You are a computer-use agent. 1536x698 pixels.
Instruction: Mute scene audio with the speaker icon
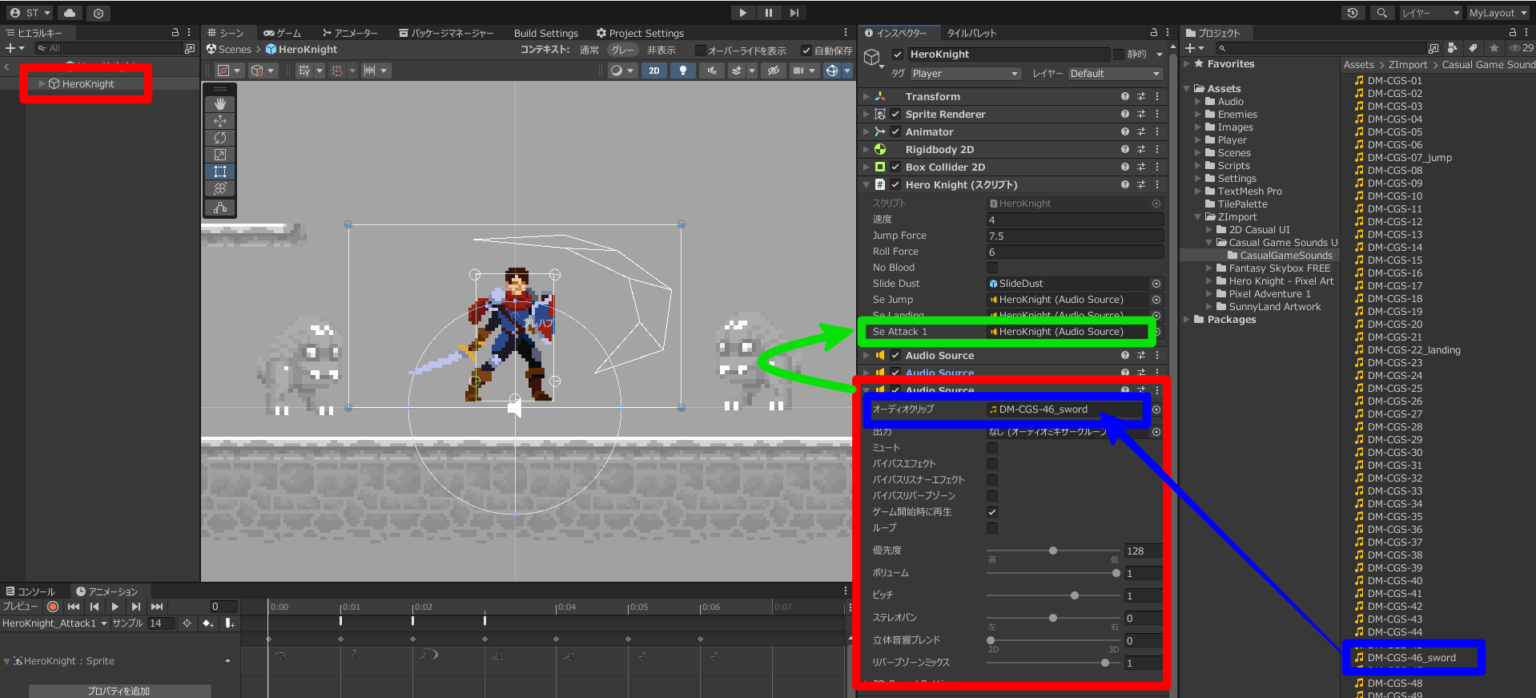coord(712,70)
